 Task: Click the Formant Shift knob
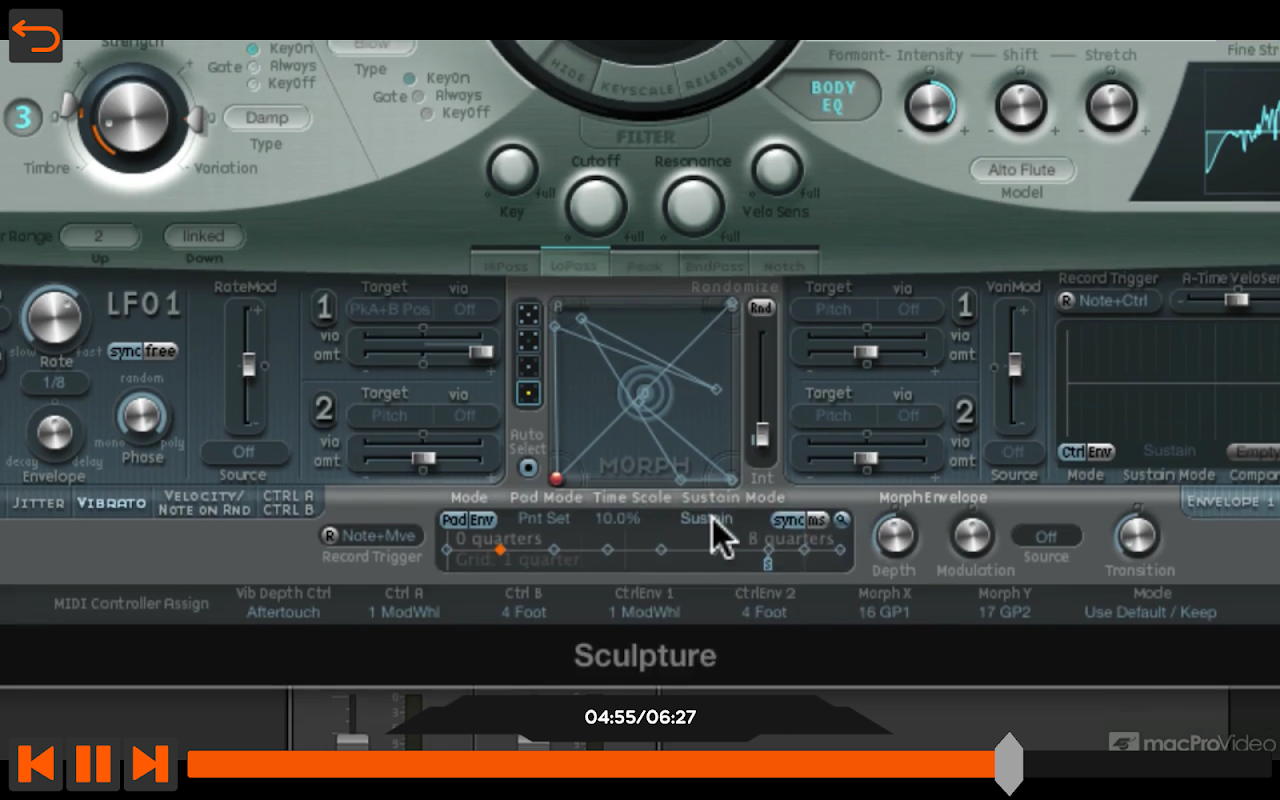(x=1021, y=105)
